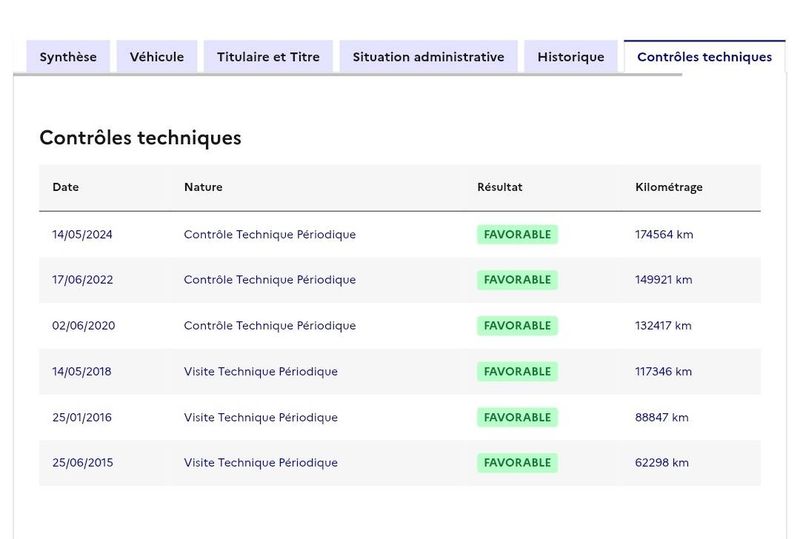Image resolution: width=800 pixels, height=539 pixels.
Task: Click Contrôle Technique Périodique on 02/06/2020 row
Action: (270, 326)
